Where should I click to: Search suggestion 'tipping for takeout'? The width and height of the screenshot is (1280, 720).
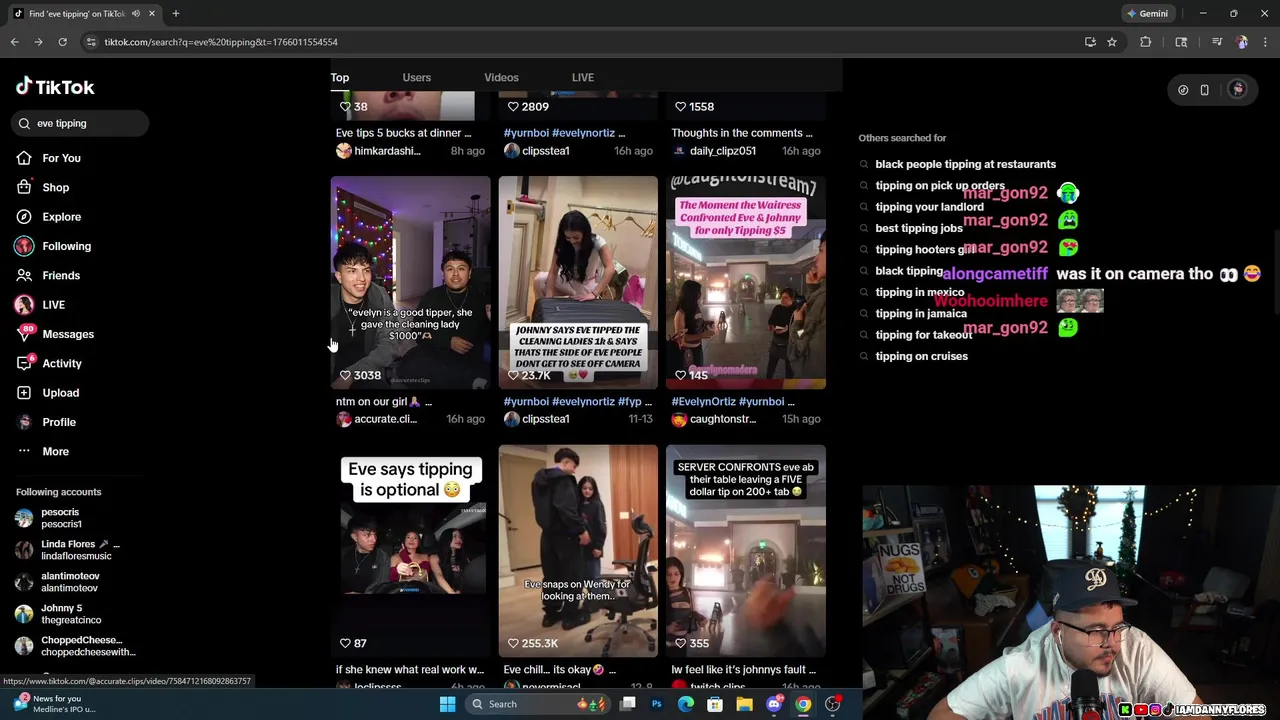[923, 335]
